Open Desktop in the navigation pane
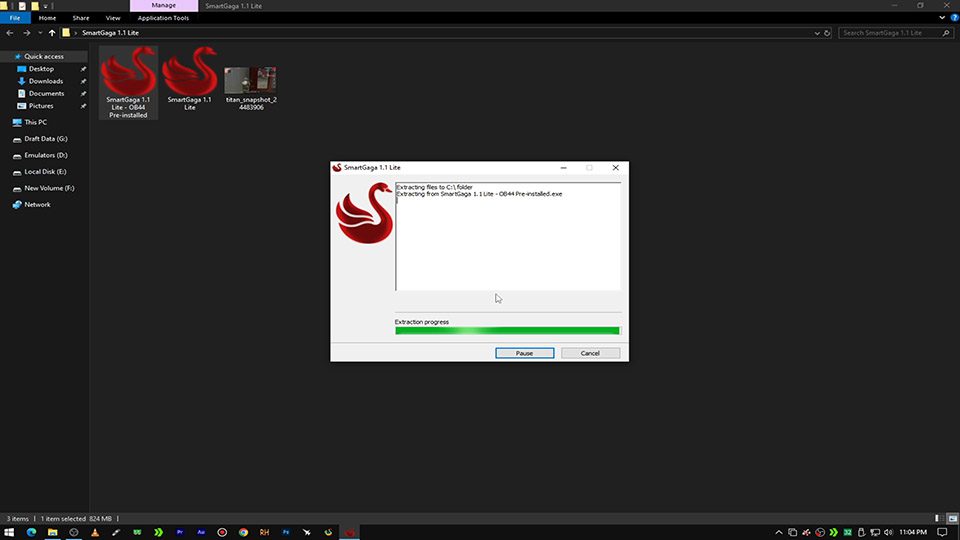The image size is (960, 540). [x=41, y=69]
